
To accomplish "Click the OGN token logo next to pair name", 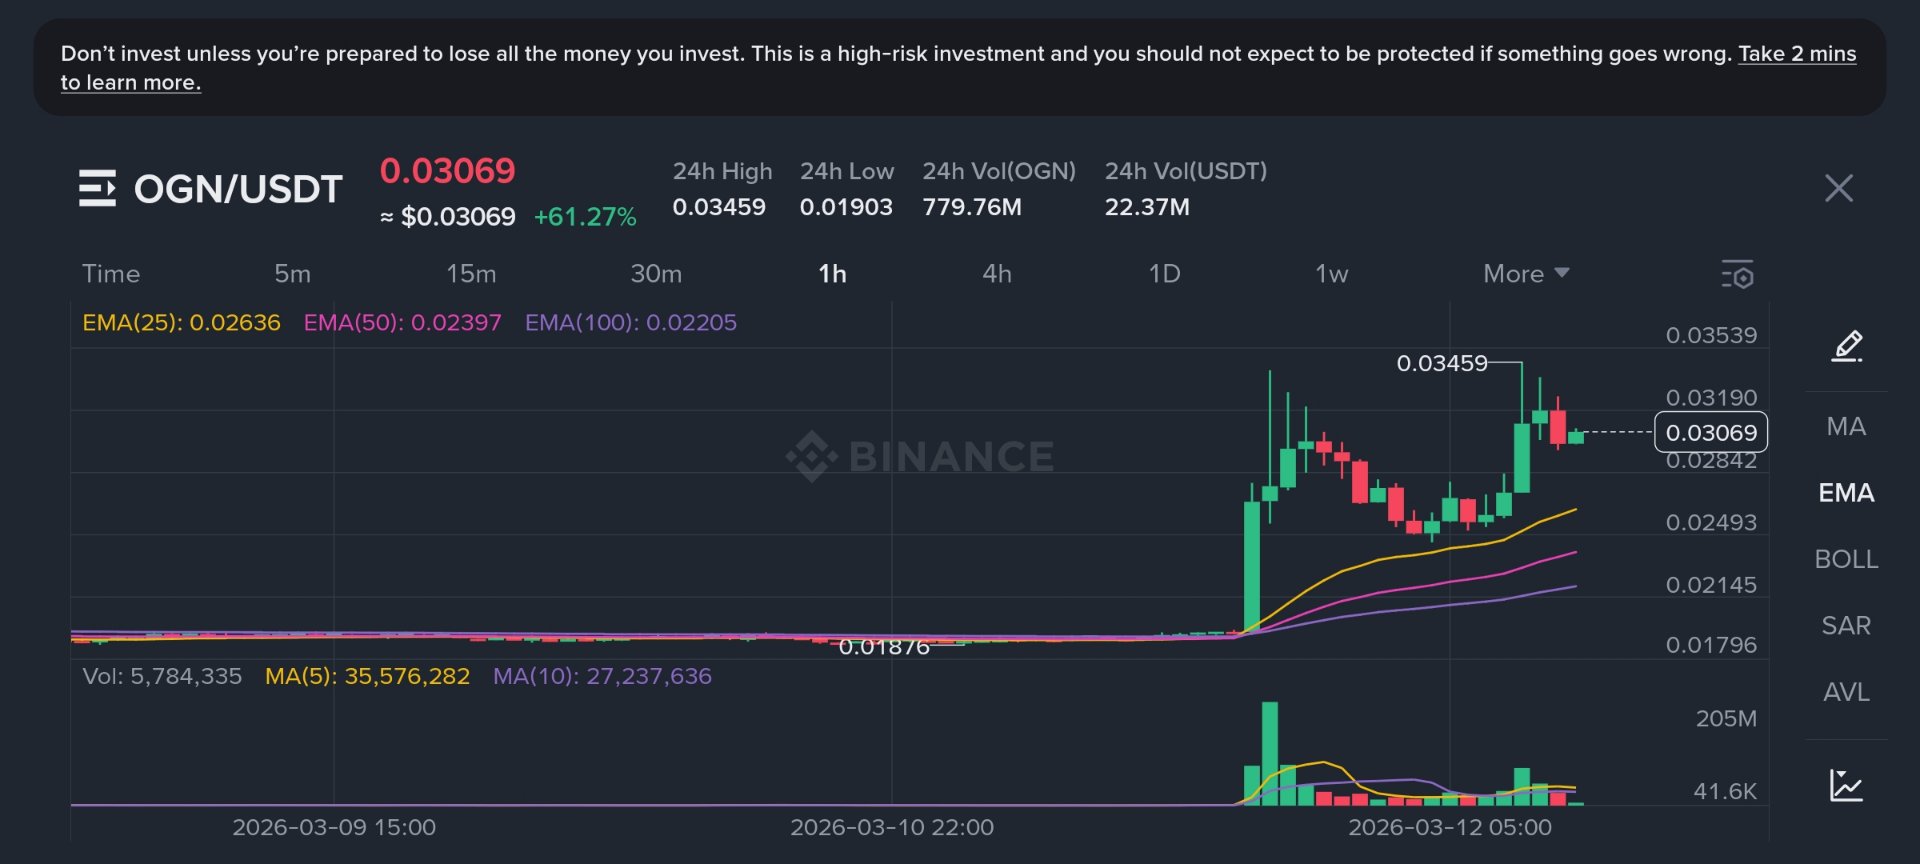I will pos(97,188).
